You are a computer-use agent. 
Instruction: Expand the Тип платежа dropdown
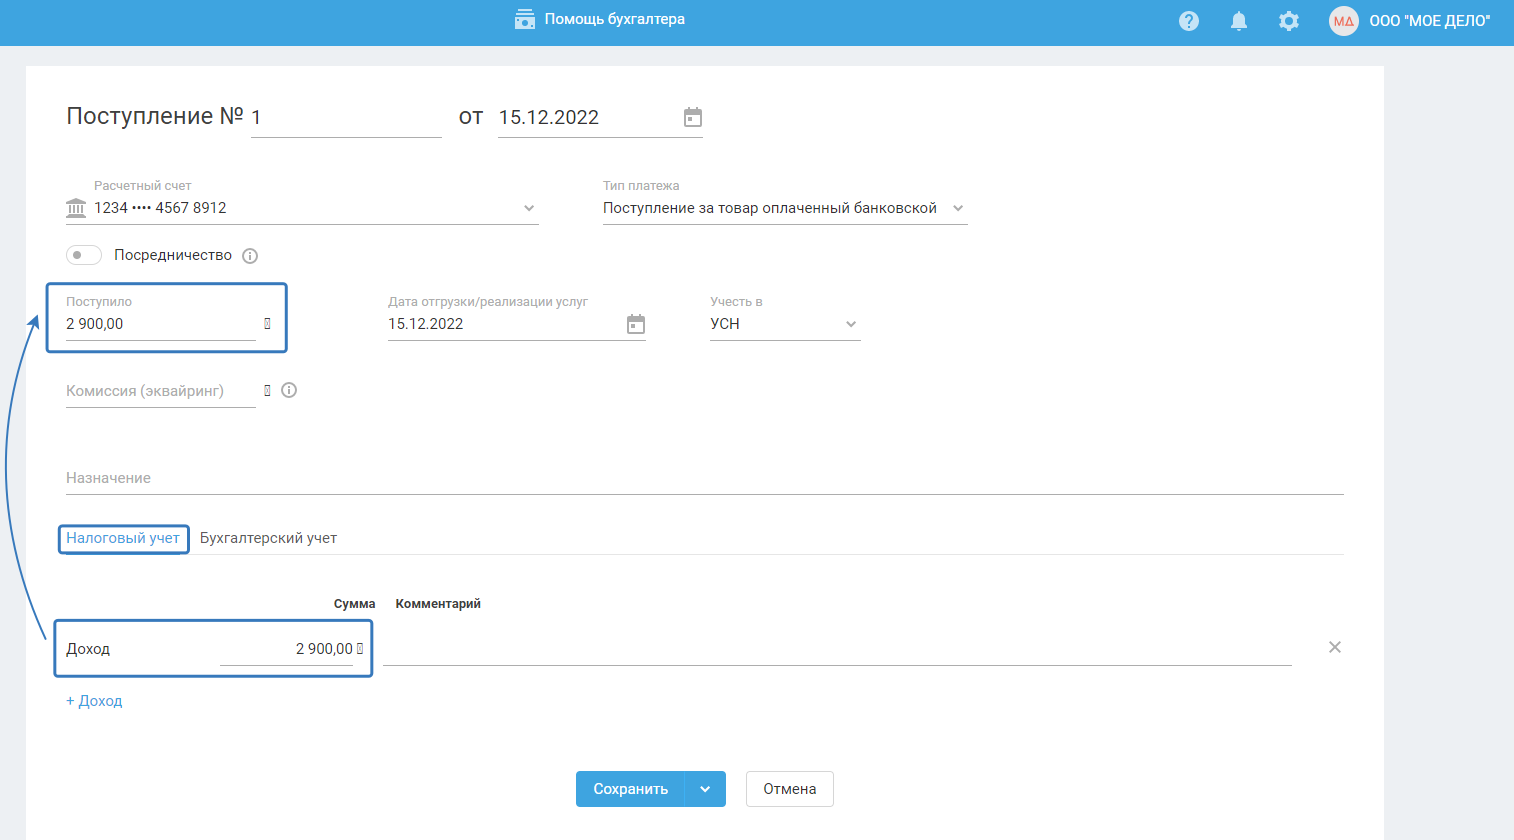(x=958, y=208)
